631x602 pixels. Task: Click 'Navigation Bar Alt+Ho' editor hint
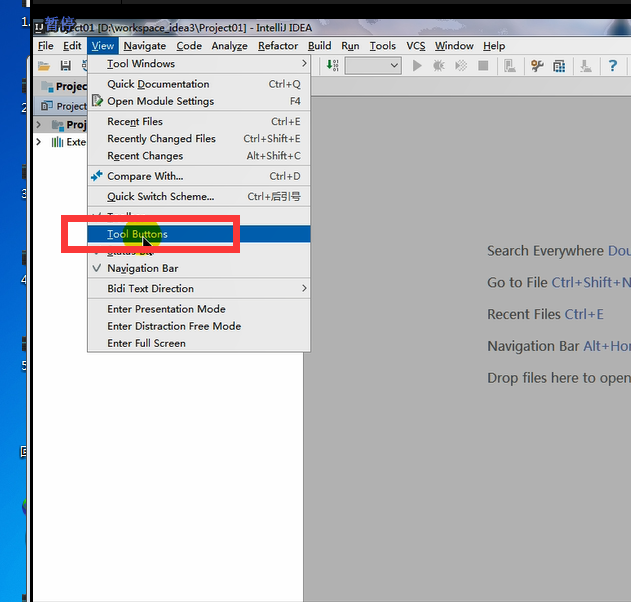pos(559,346)
